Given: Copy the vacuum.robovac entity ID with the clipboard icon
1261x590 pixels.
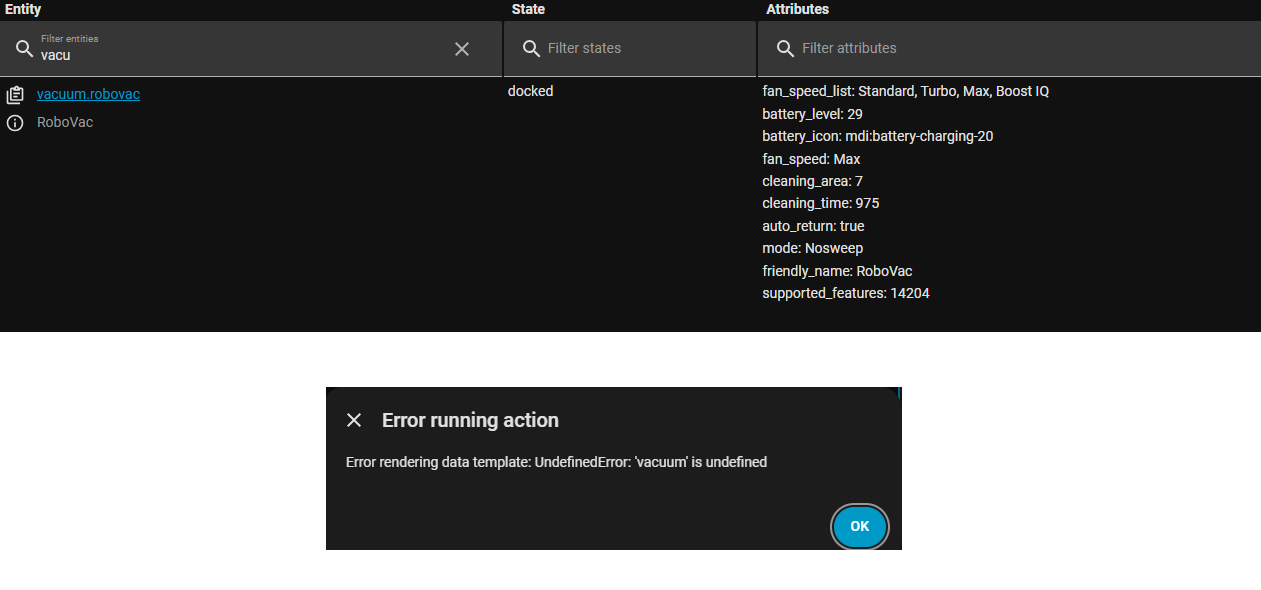Looking at the screenshot, I should coord(15,95).
